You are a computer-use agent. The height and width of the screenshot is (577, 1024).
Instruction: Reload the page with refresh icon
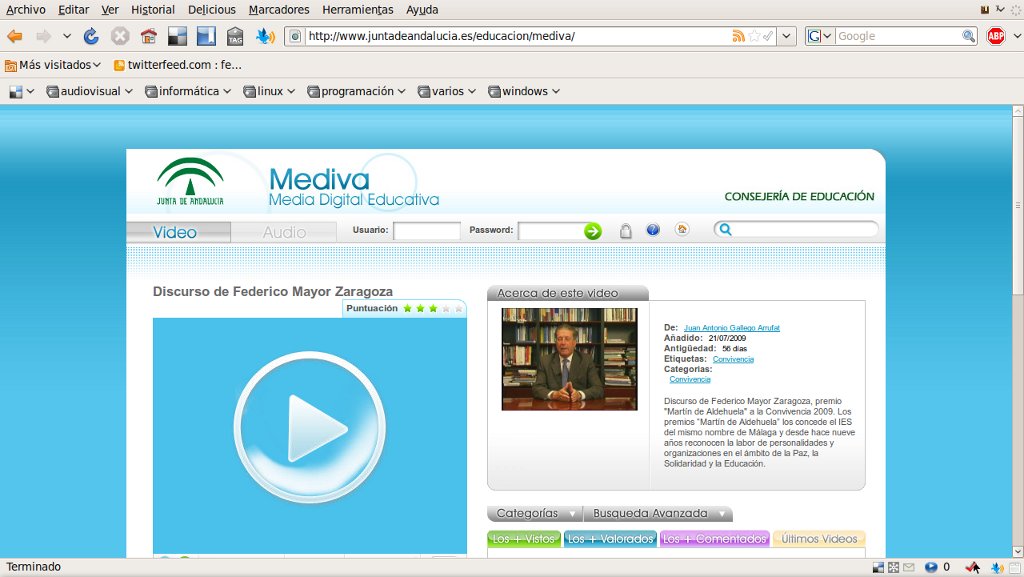pyautogui.click(x=91, y=37)
